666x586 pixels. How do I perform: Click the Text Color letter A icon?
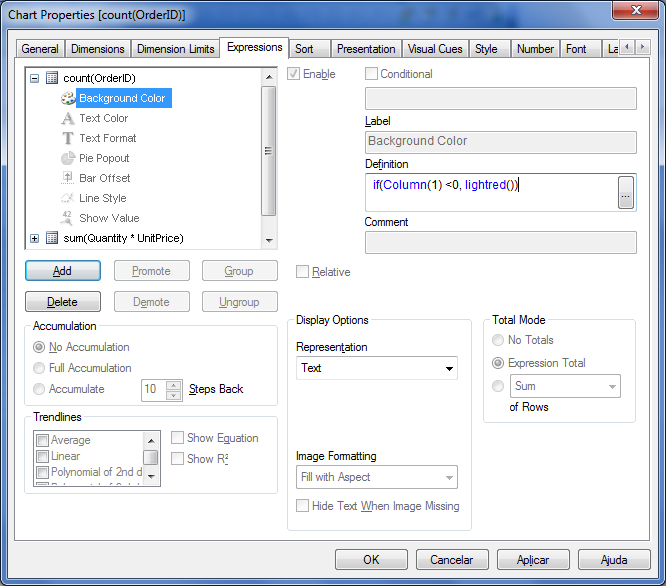coord(68,118)
